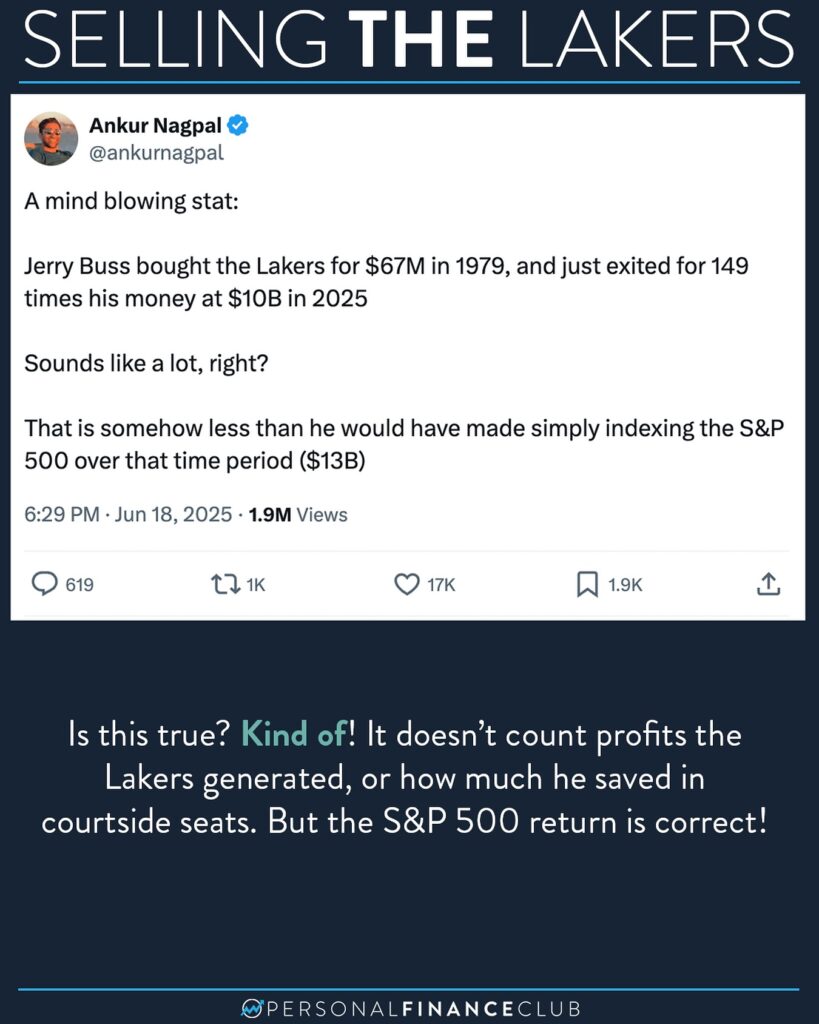Click the Jun 18, 2025 date
Viewport: 819px width, 1024px height.
coord(173,515)
